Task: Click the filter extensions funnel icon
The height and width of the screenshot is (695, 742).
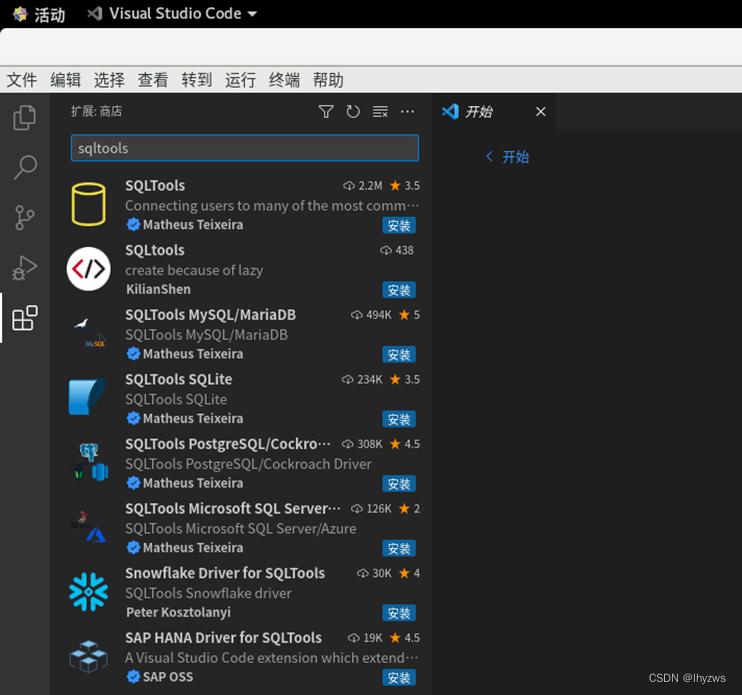Action: pyautogui.click(x=326, y=112)
